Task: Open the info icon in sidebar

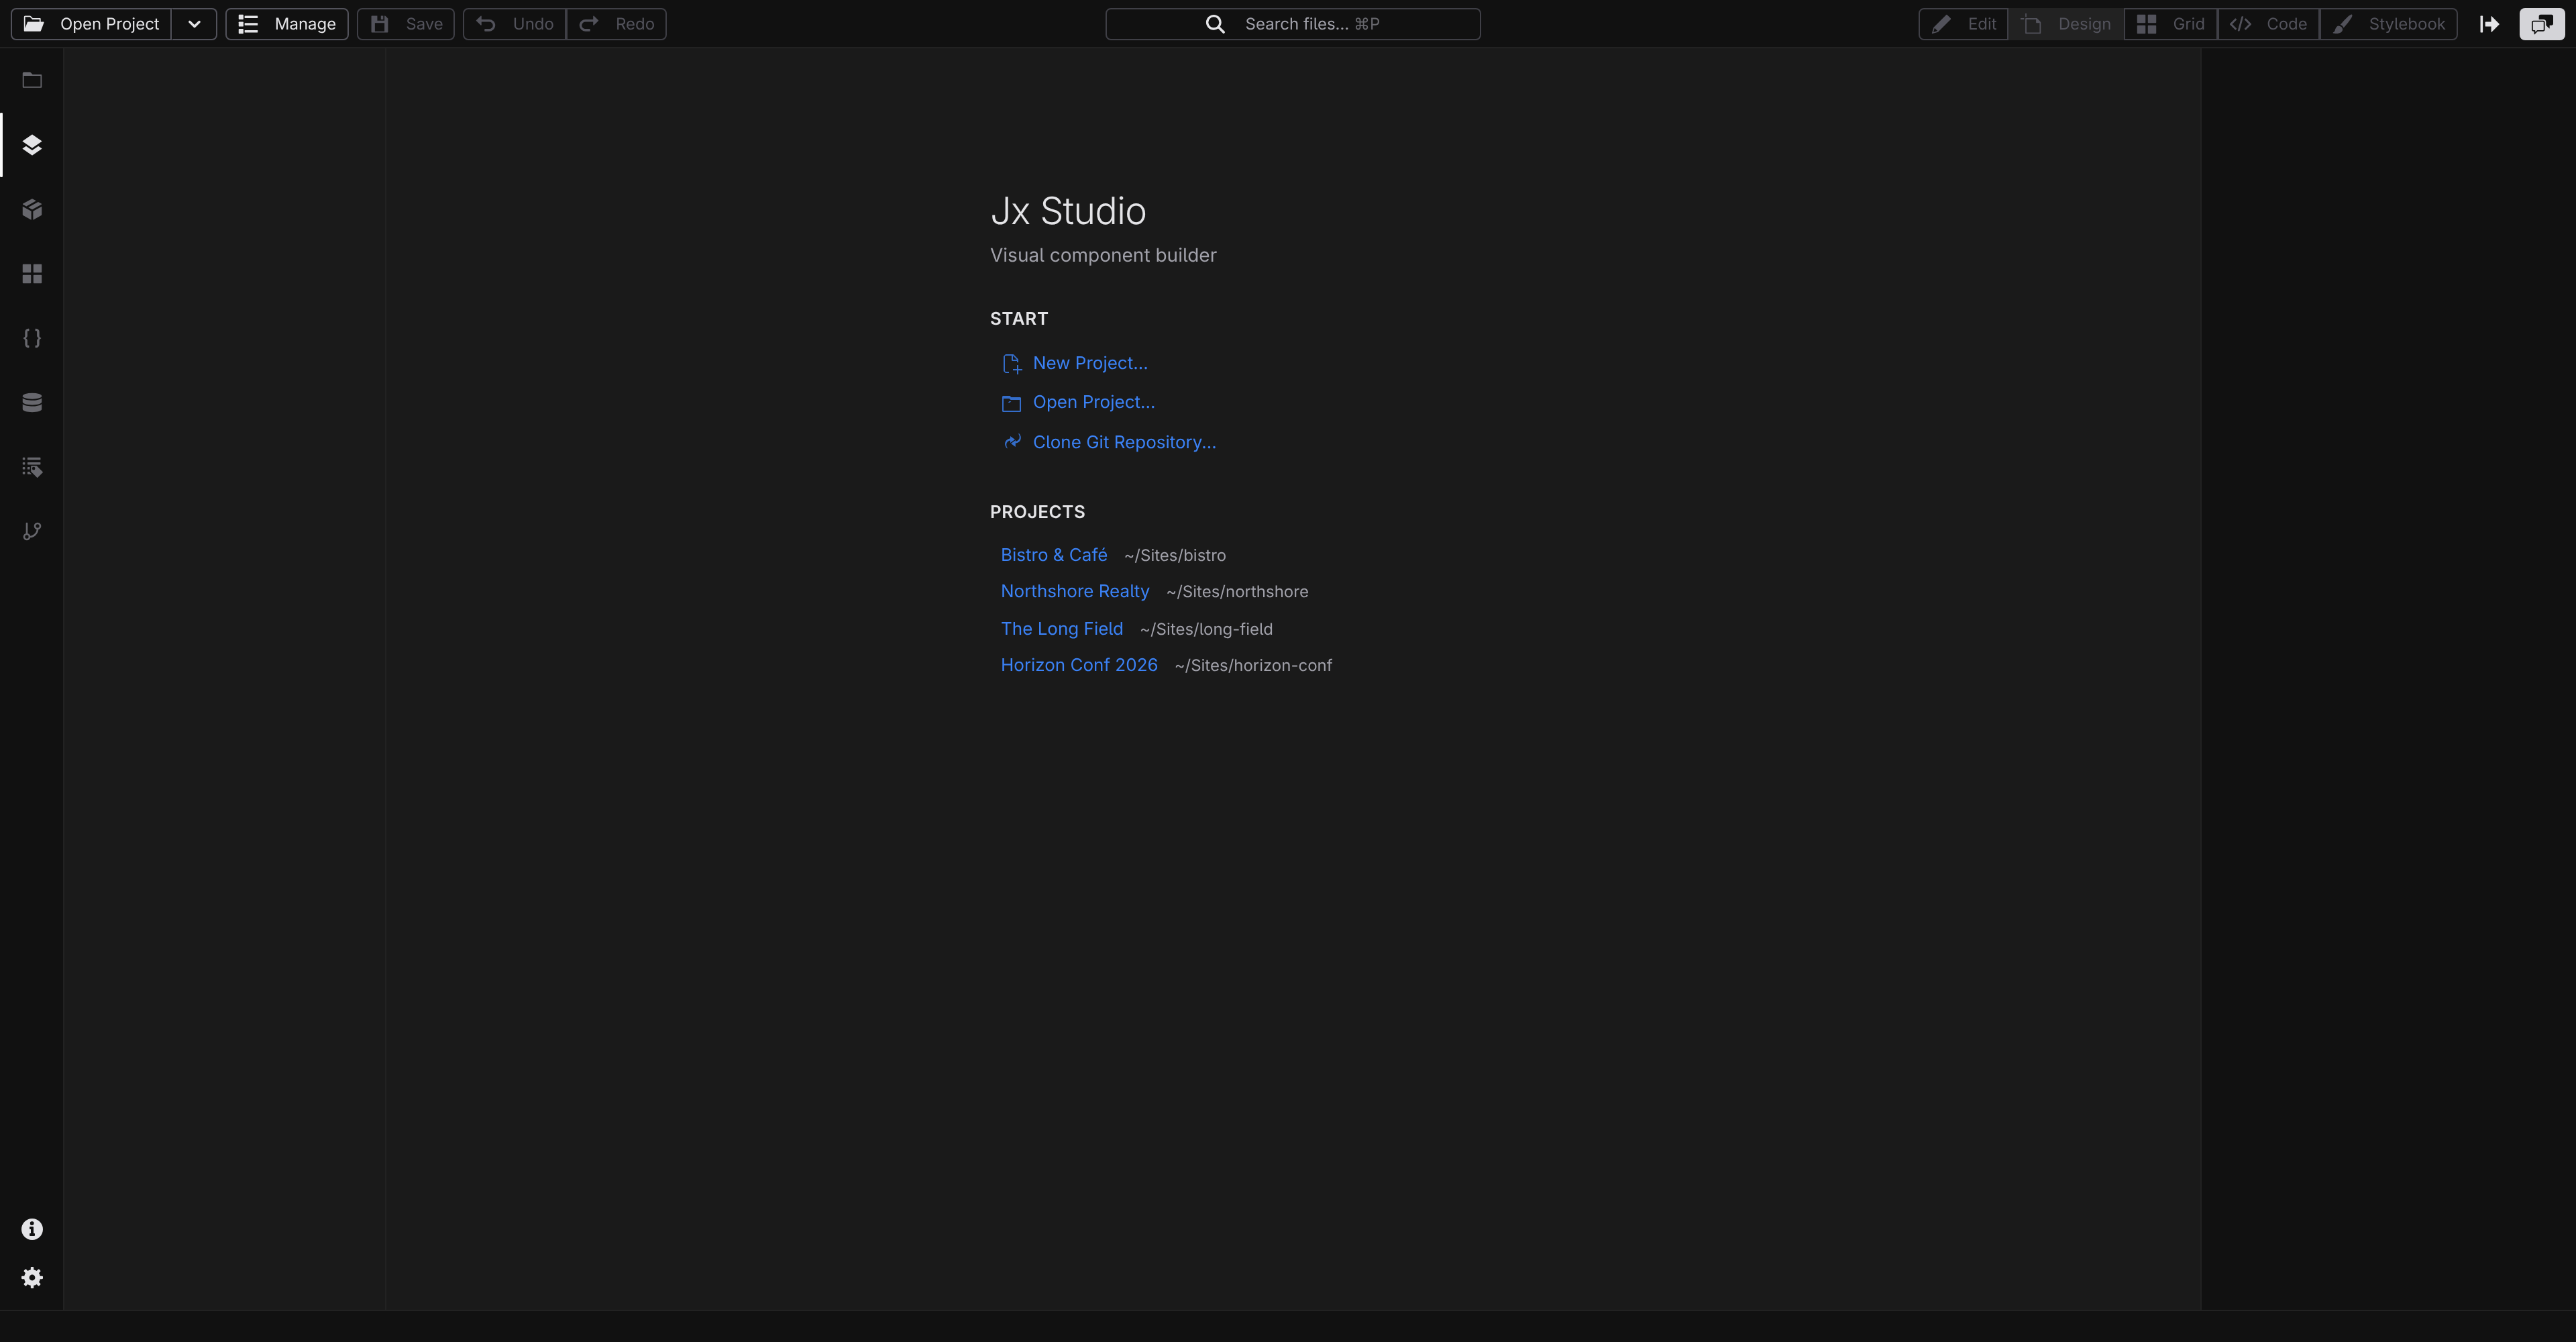Action: point(32,1229)
